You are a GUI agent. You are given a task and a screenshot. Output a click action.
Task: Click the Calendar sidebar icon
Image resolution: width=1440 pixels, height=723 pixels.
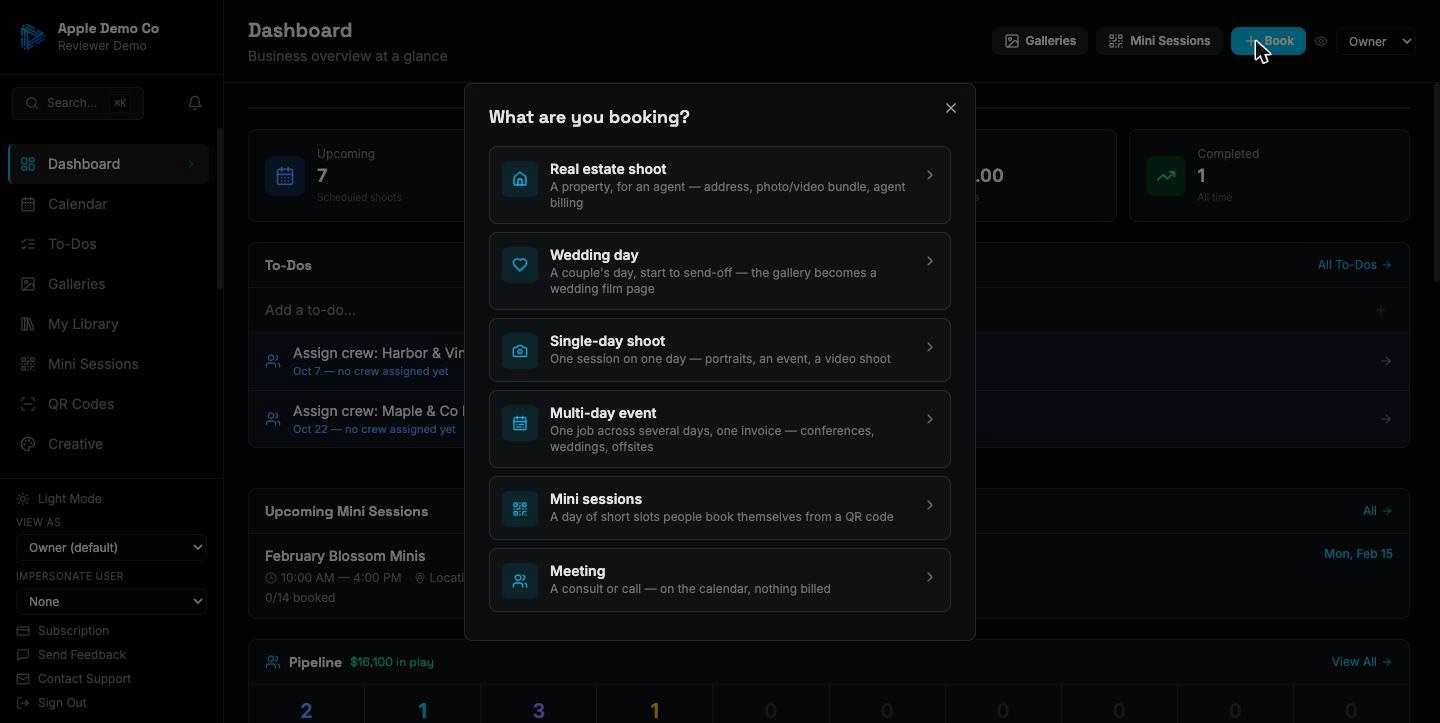click(x=28, y=204)
